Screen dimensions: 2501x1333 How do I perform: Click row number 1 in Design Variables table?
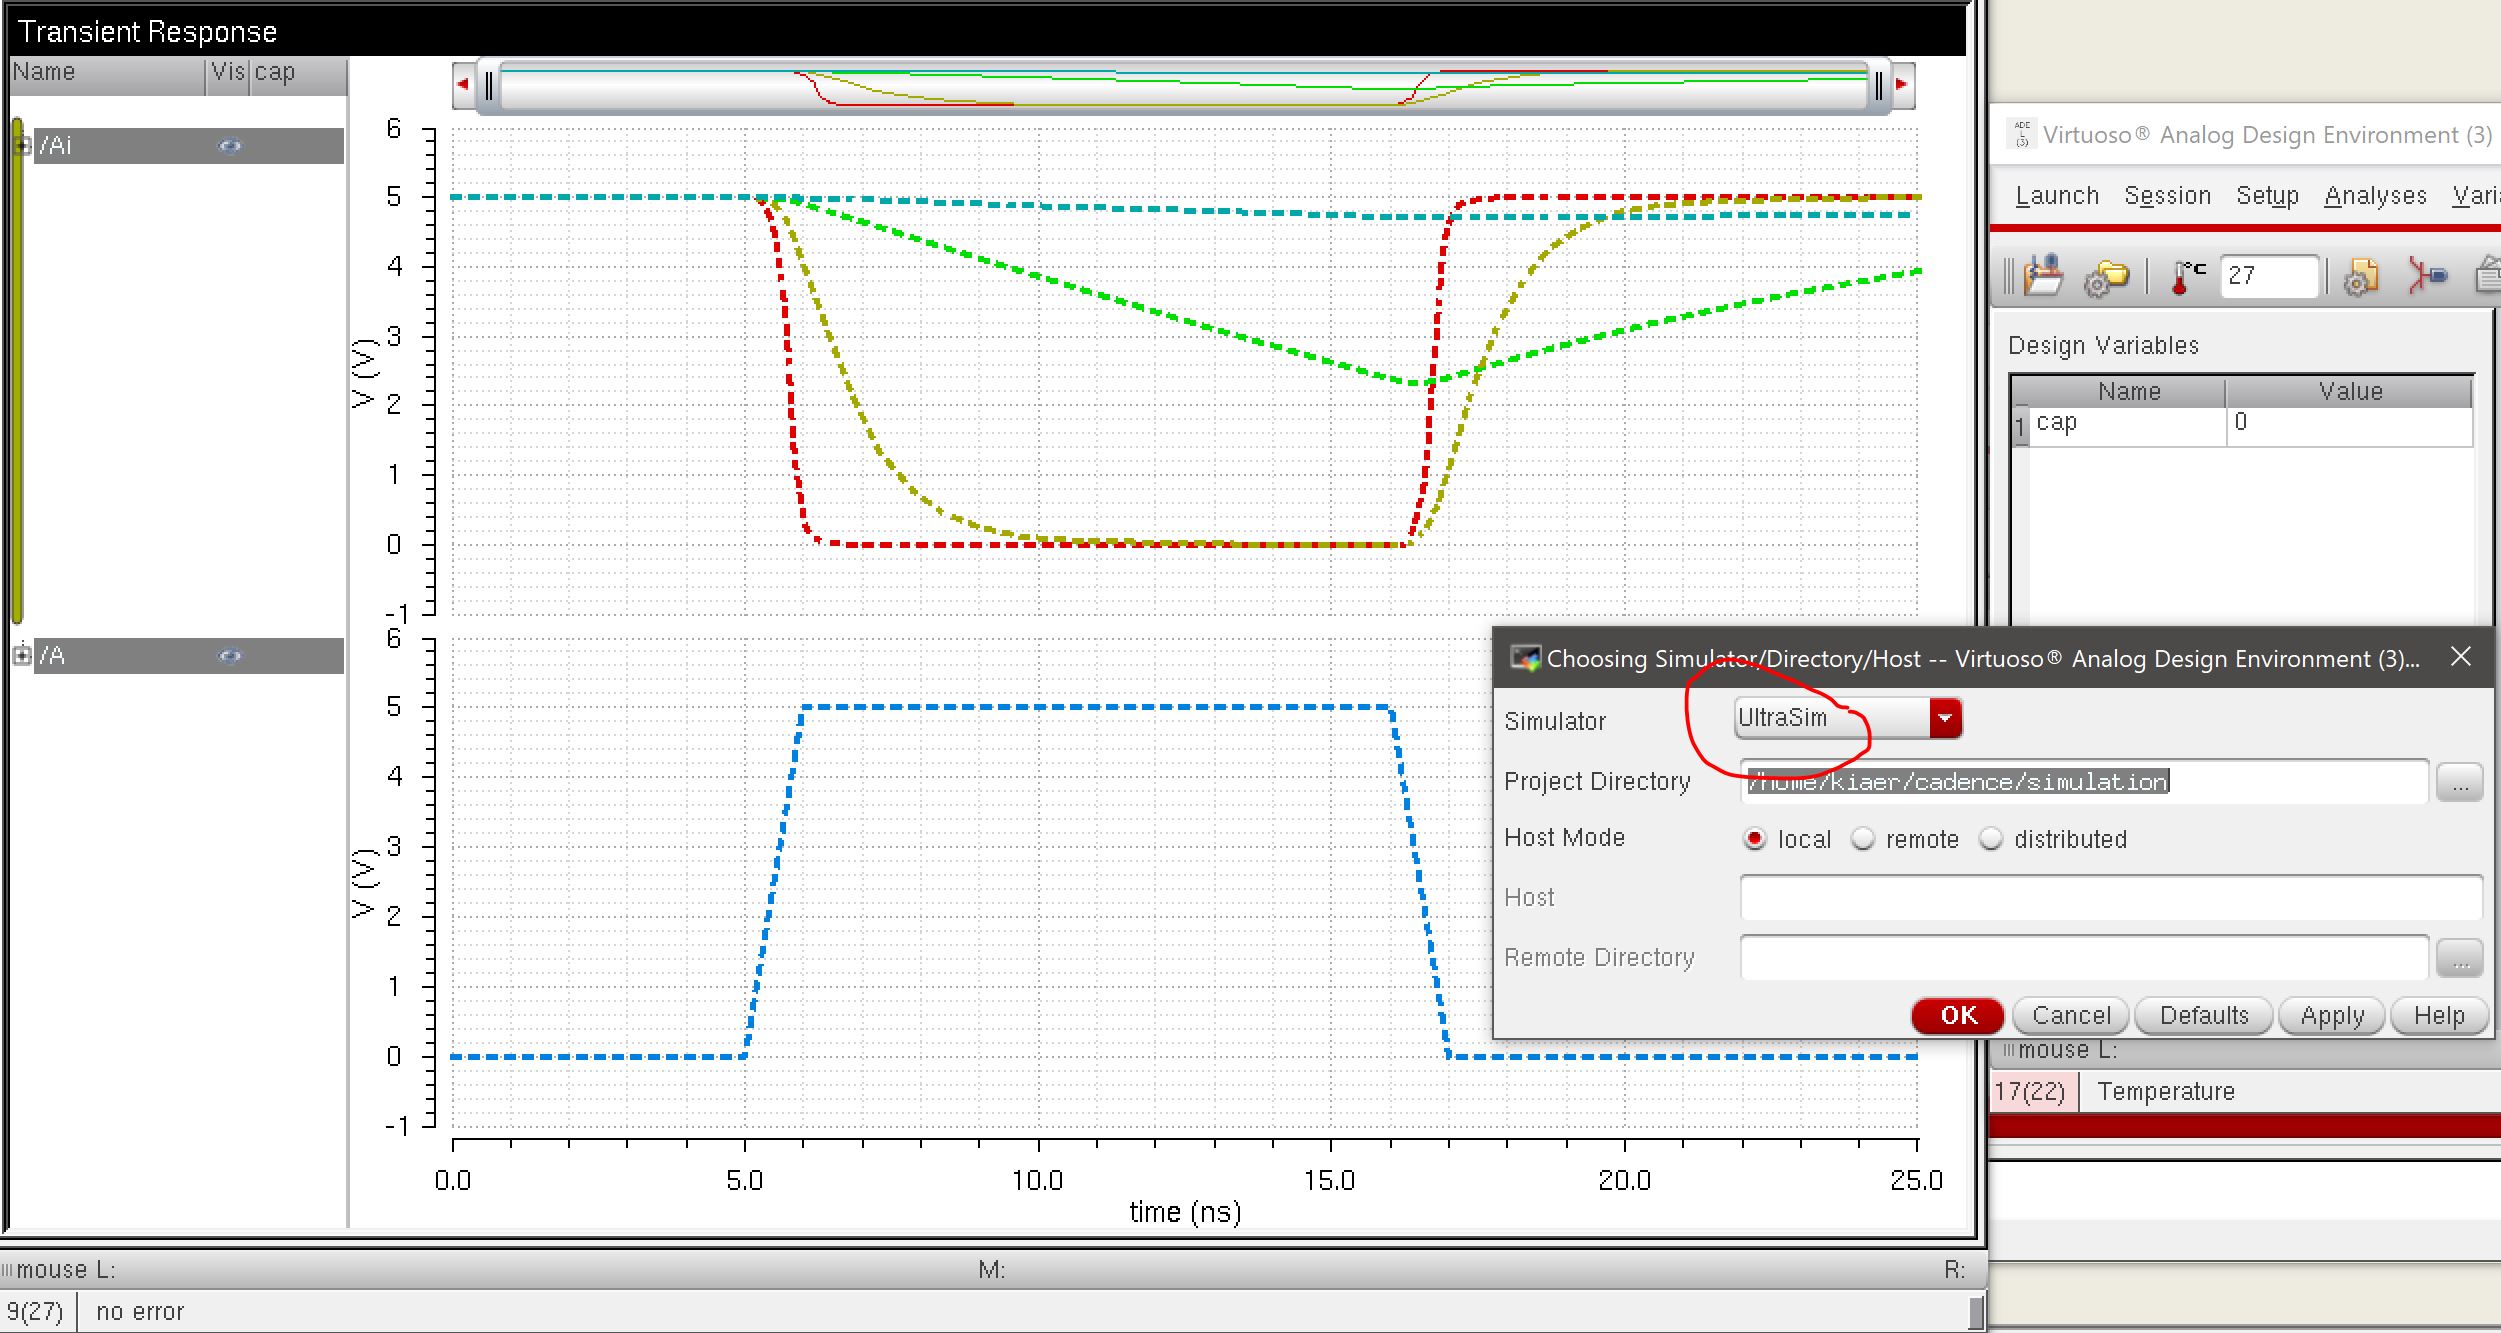click(x=2020, y=425)
